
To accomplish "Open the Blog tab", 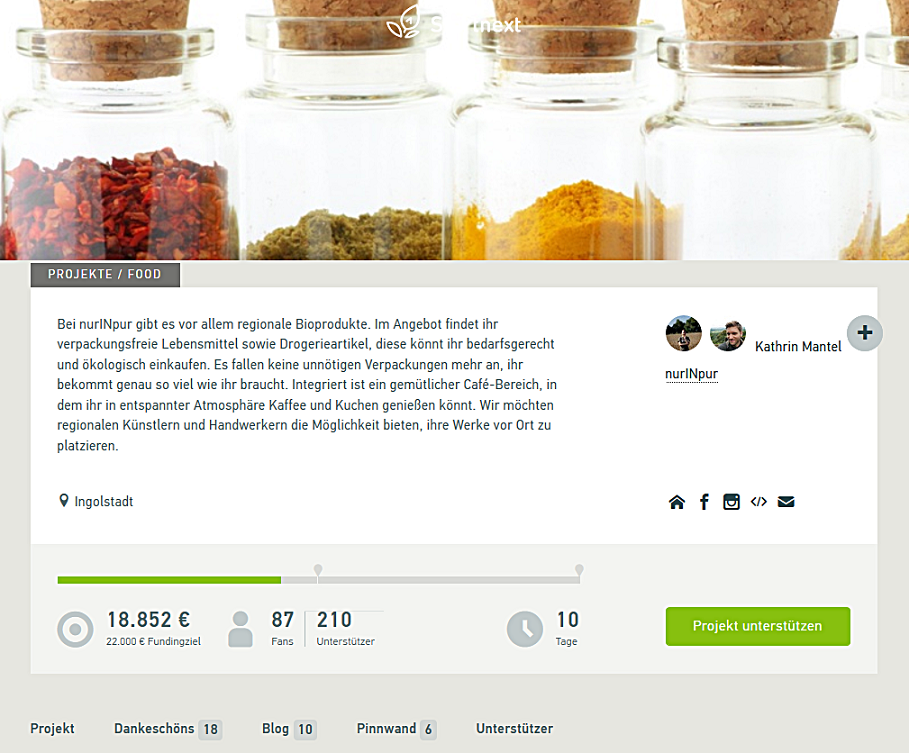I will 289,729.
